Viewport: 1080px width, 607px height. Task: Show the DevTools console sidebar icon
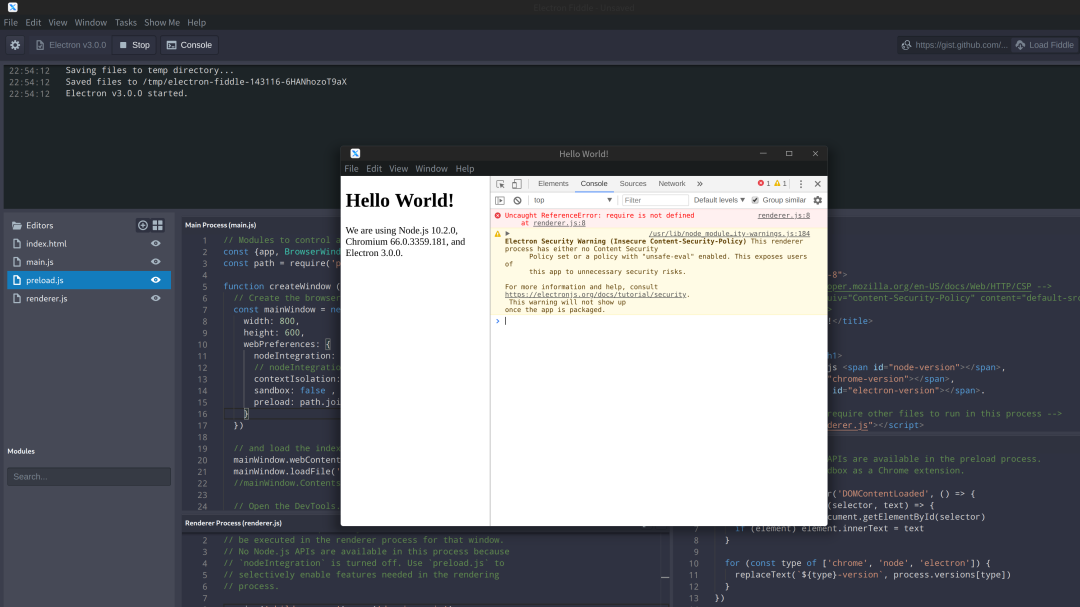tap(500, 200)
